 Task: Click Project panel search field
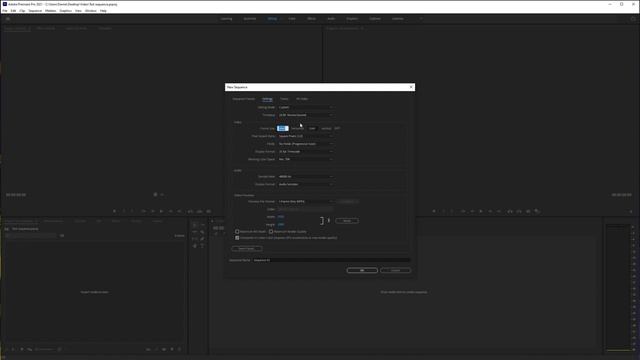click(31, 236)
